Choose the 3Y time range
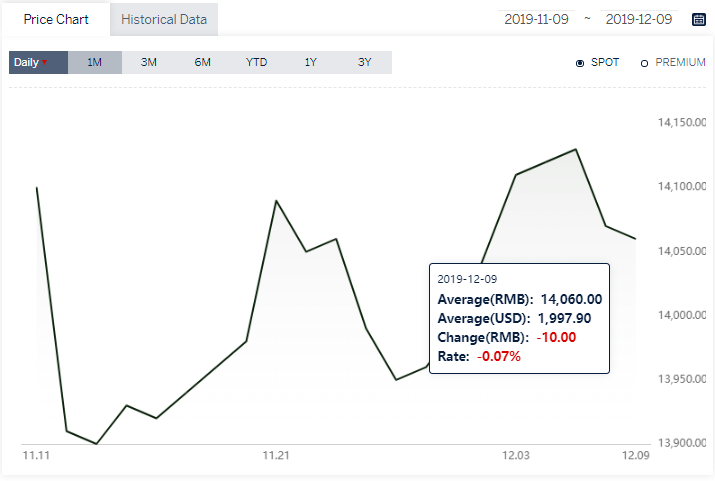This screenshot has height=481, width=715. [x=364, y=62]
